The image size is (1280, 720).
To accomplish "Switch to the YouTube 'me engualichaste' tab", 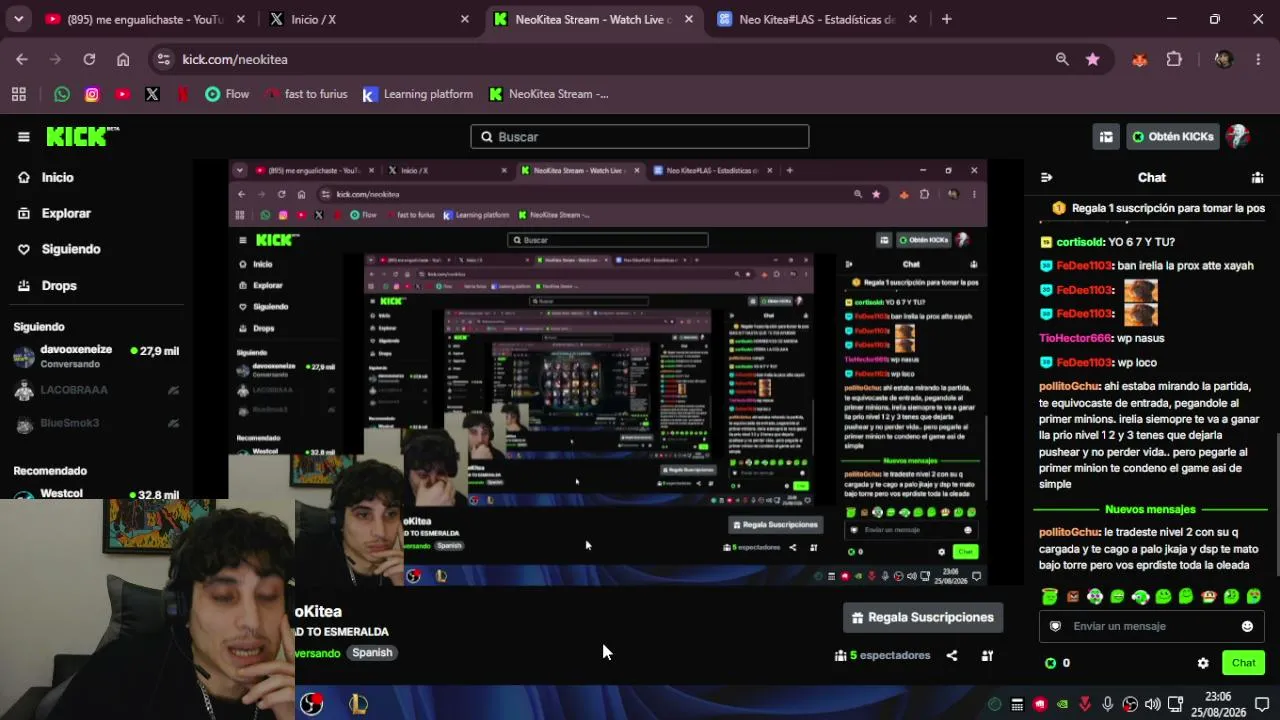I will click(146, 19).
